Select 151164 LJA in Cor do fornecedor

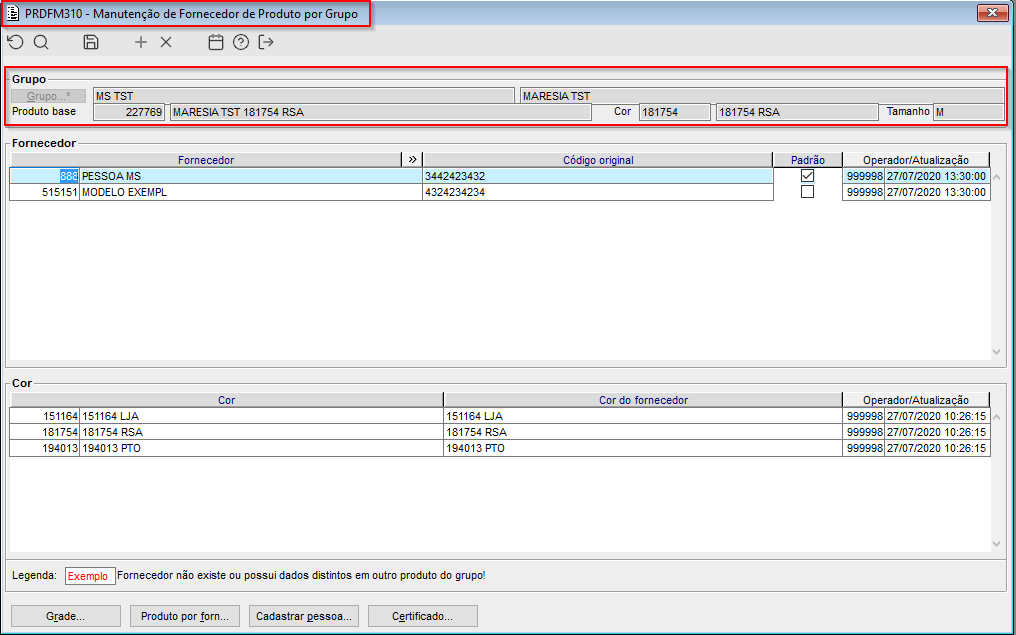pyautogui.click(x=643, y=416)
